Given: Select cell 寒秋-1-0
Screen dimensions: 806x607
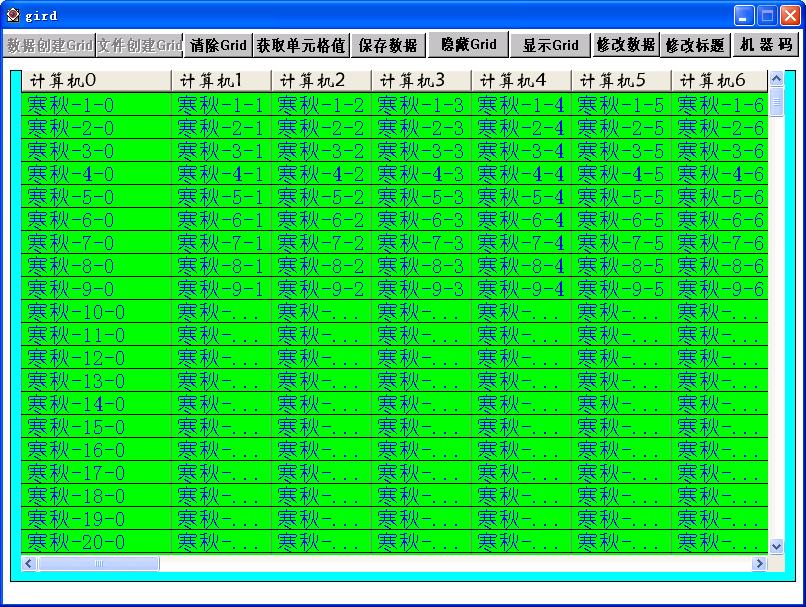Looking at the screenshot, I should [96, 105].
